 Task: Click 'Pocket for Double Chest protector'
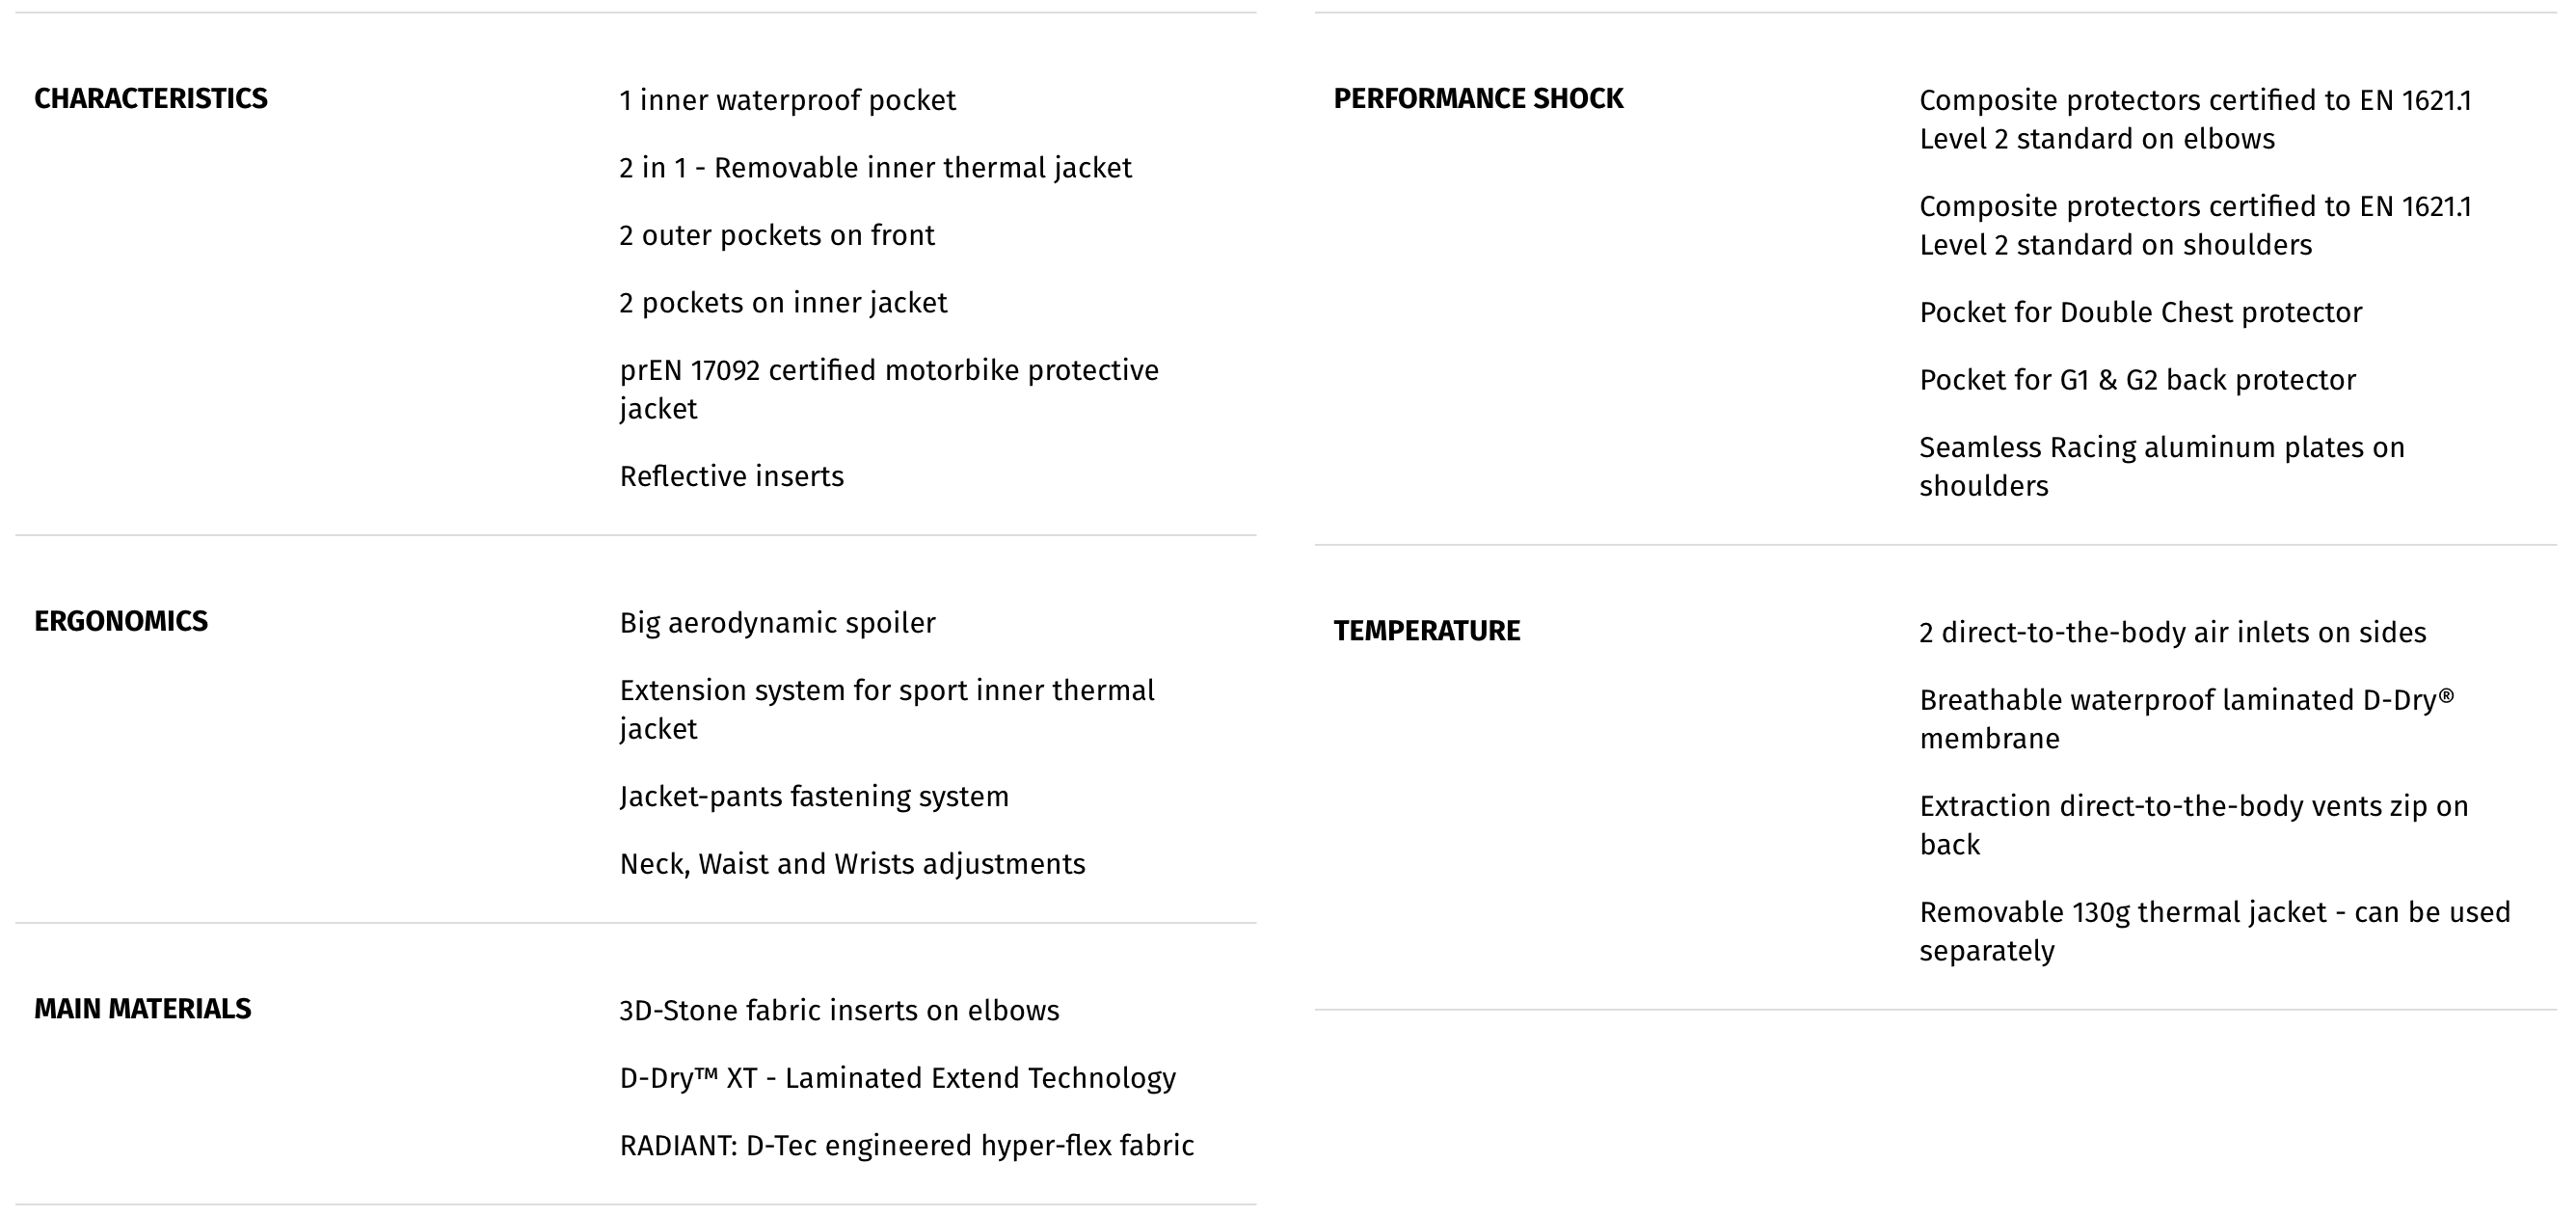click(x=2141, y=313)
